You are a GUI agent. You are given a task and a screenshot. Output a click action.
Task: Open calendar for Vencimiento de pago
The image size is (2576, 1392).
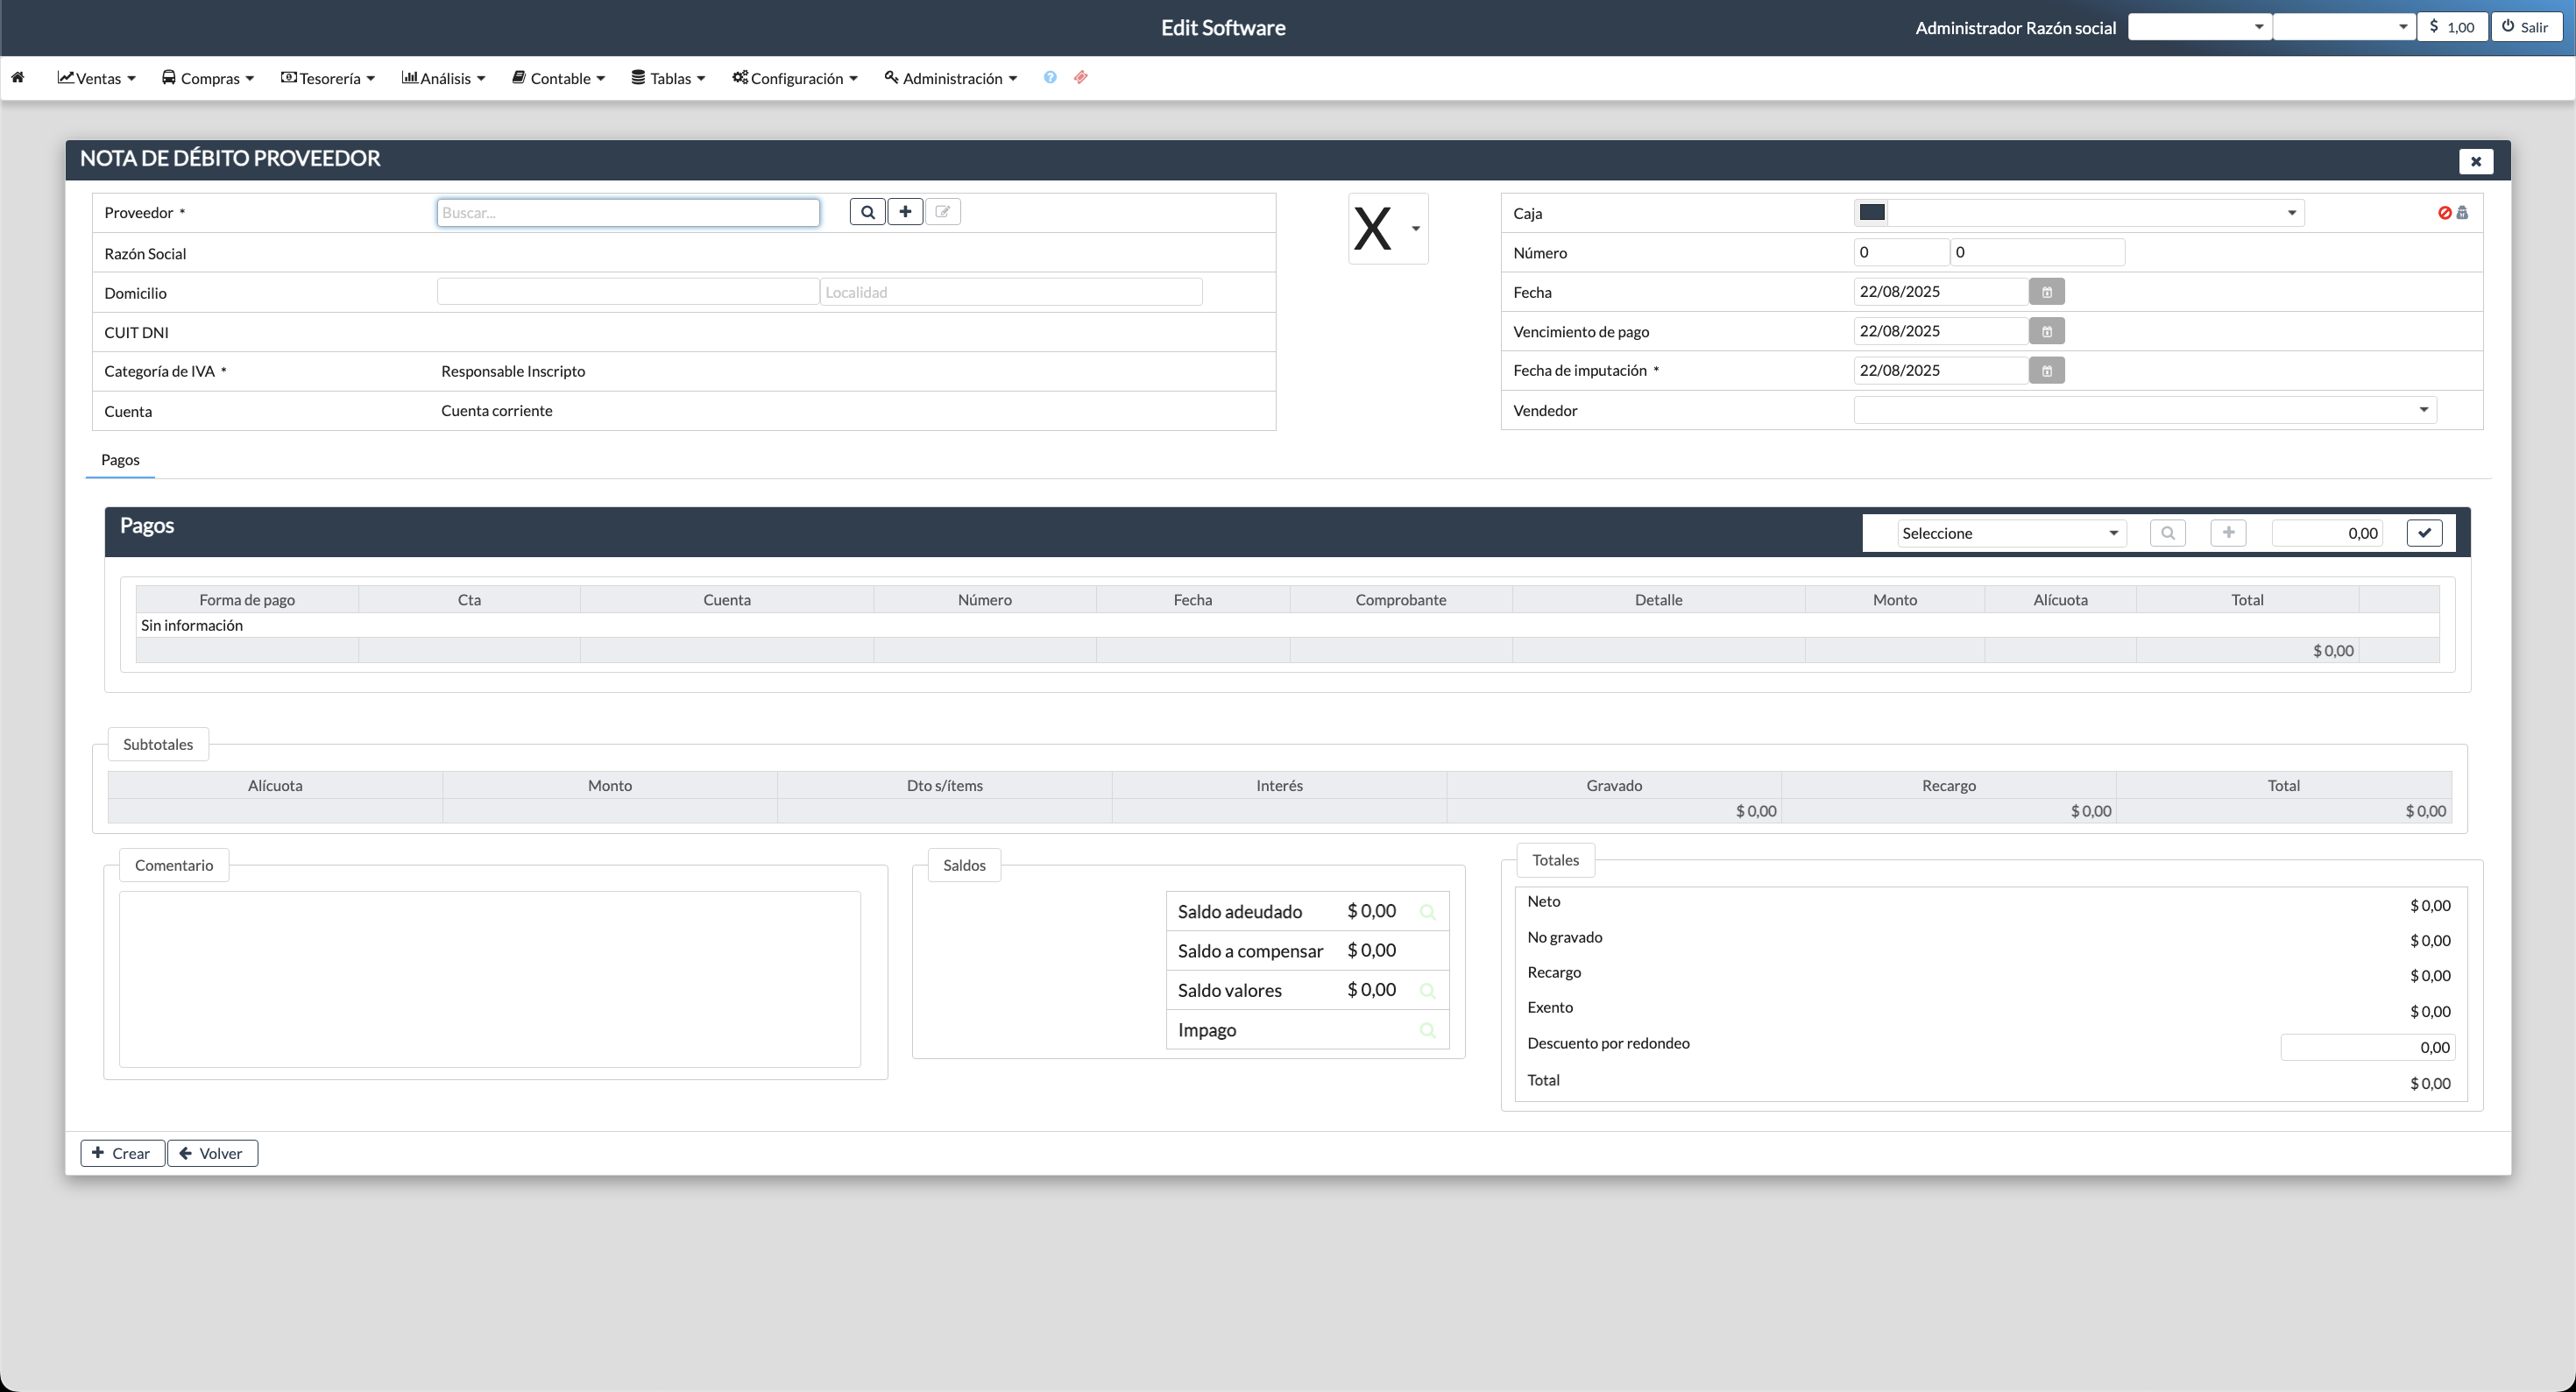click(x=2046, y=331)
